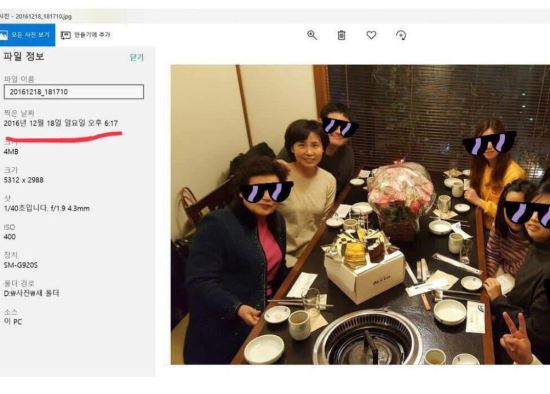This screenshot has width=550, height=394.
Task: Click the source value 이 PC
Action: coord(13,321)
